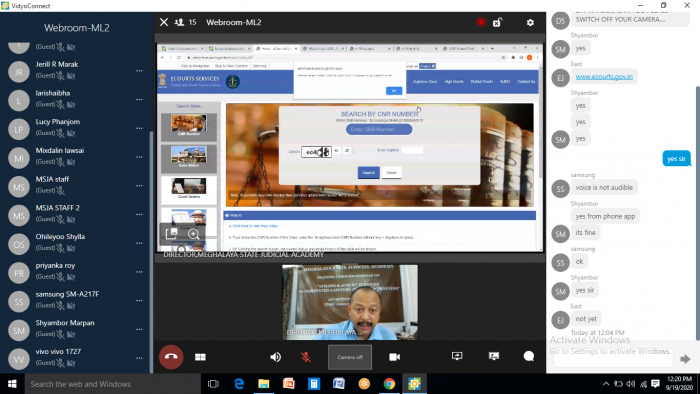Open Task View on the taskbar
The image size is (700, 394).
[213, 384]
